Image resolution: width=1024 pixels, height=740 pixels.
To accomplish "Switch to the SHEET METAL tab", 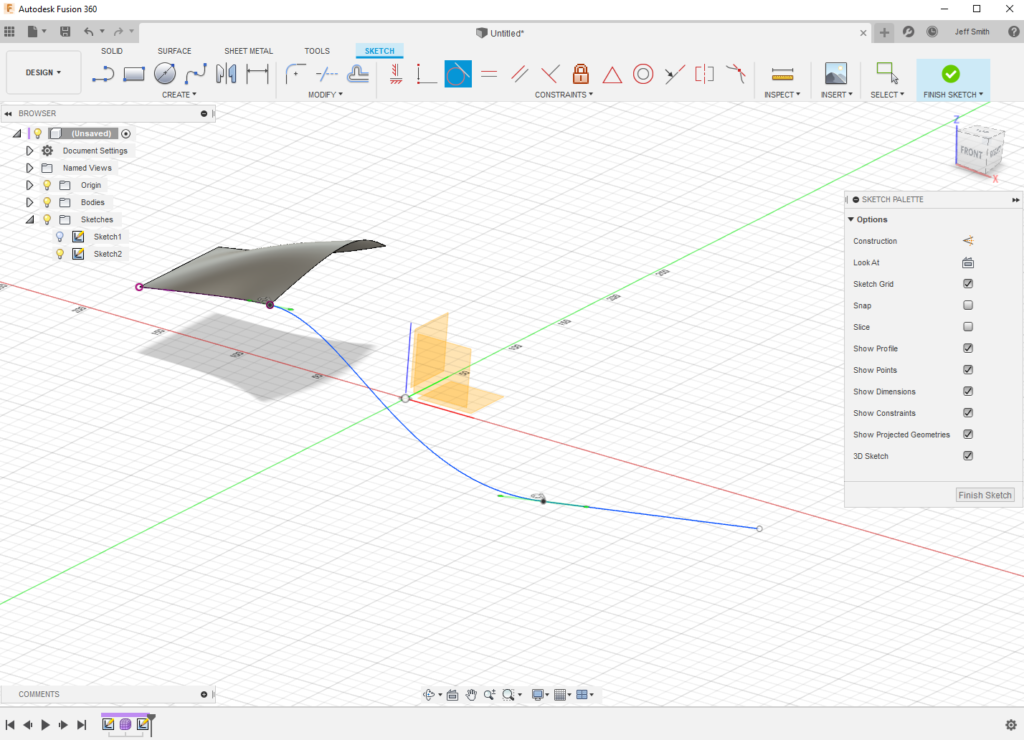I will (248, 51).
